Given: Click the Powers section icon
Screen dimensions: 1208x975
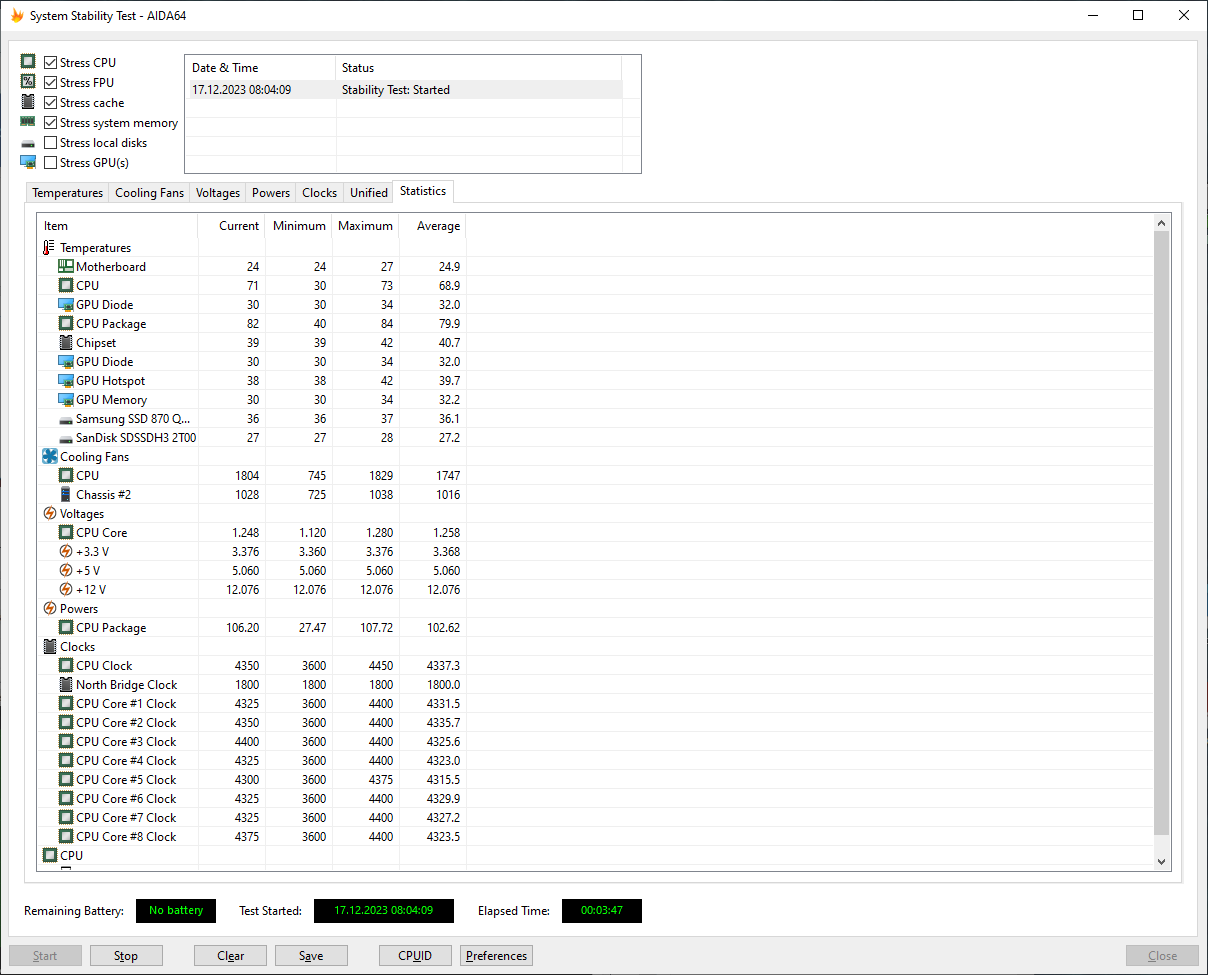Looking at the screenshot, I should pyautogui.click(x=50, y=609).
